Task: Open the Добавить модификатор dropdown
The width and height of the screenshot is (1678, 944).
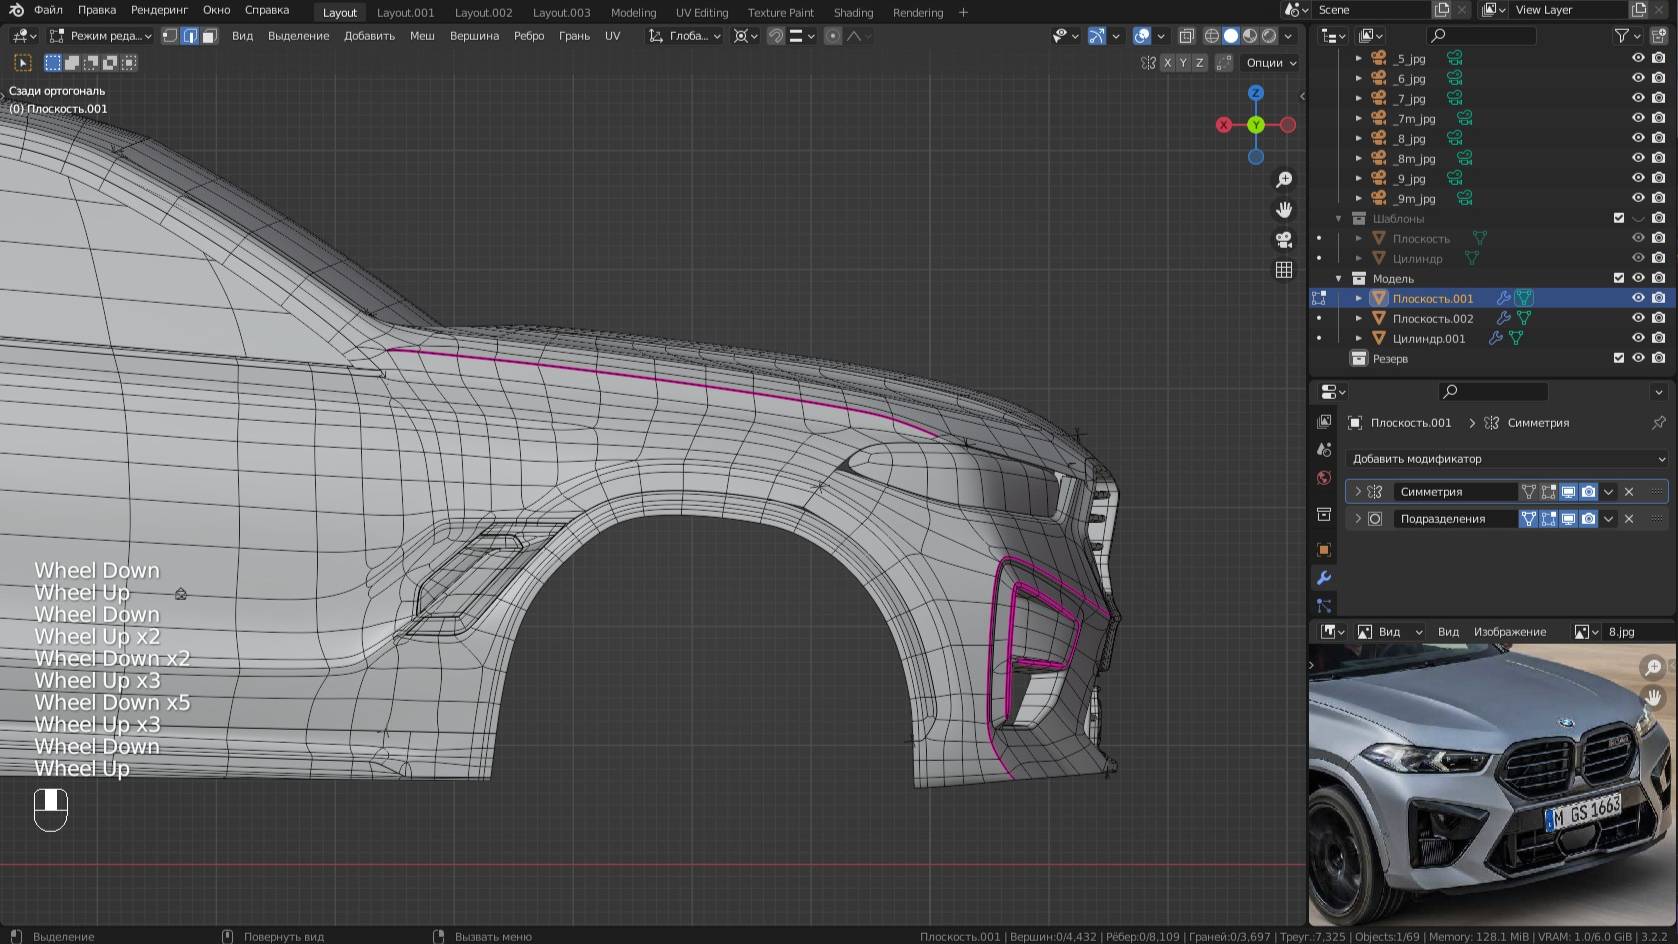Action: pyautogui.click(x=1505, y=458)
